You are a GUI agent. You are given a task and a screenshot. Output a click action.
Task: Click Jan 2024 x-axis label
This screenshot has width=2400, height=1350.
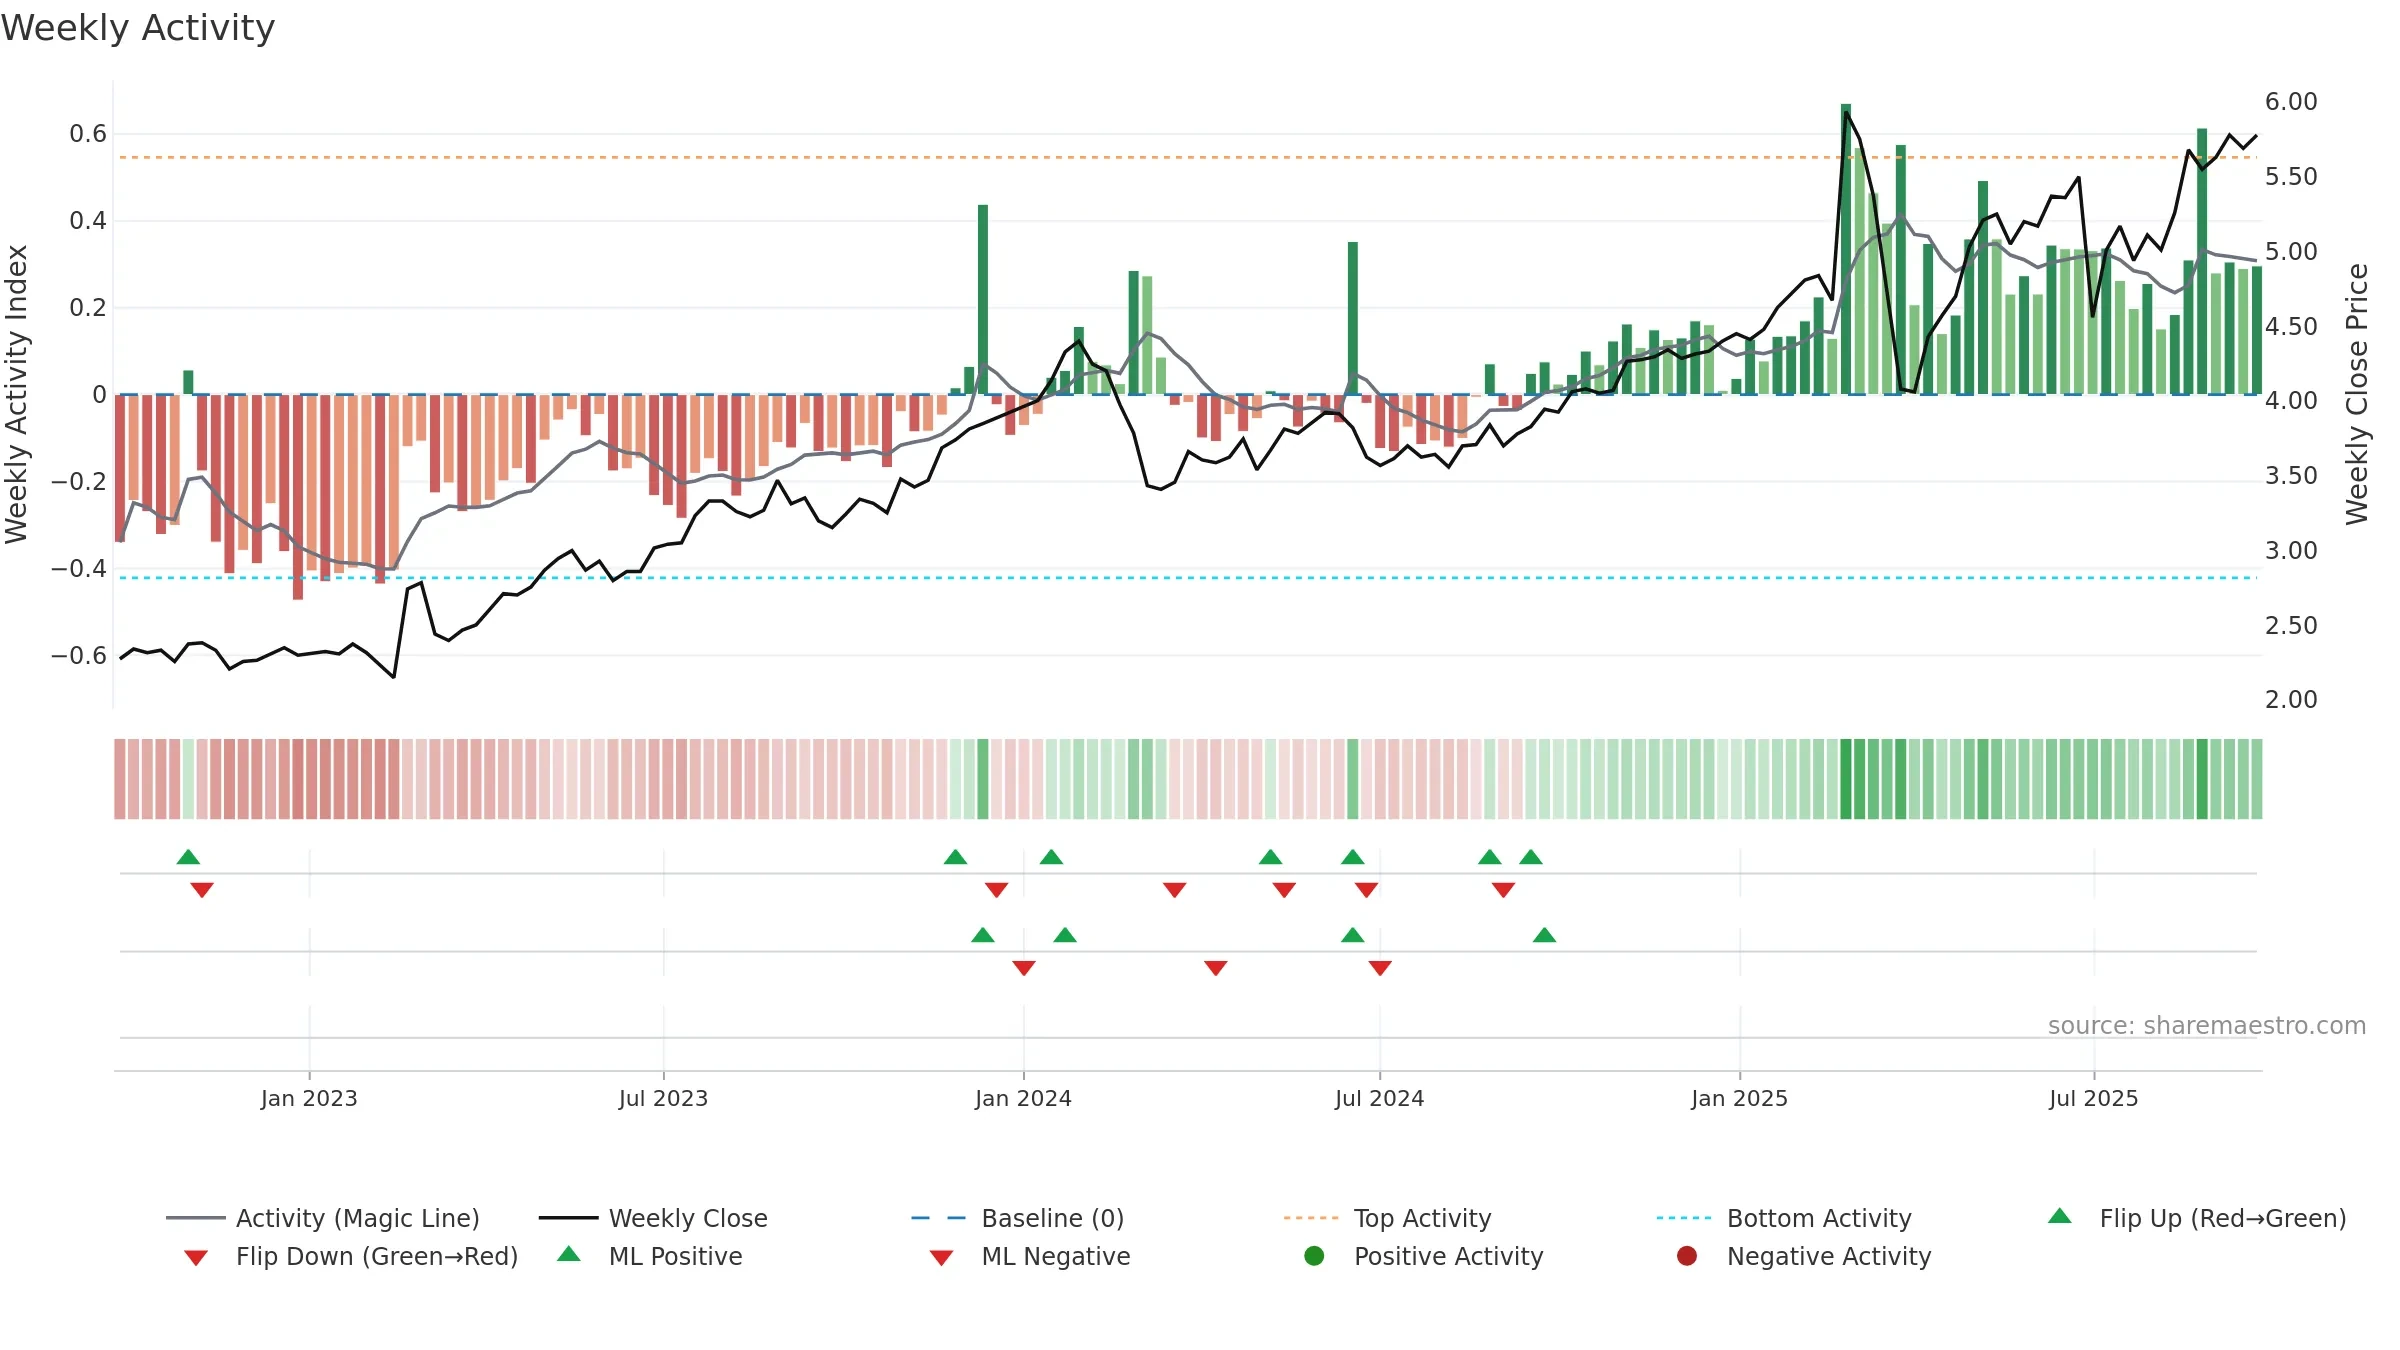pos(1023,1098)
